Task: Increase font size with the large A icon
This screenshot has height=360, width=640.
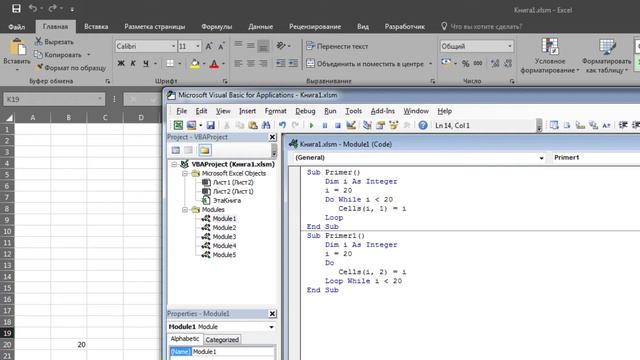Action: pos(209,46)
